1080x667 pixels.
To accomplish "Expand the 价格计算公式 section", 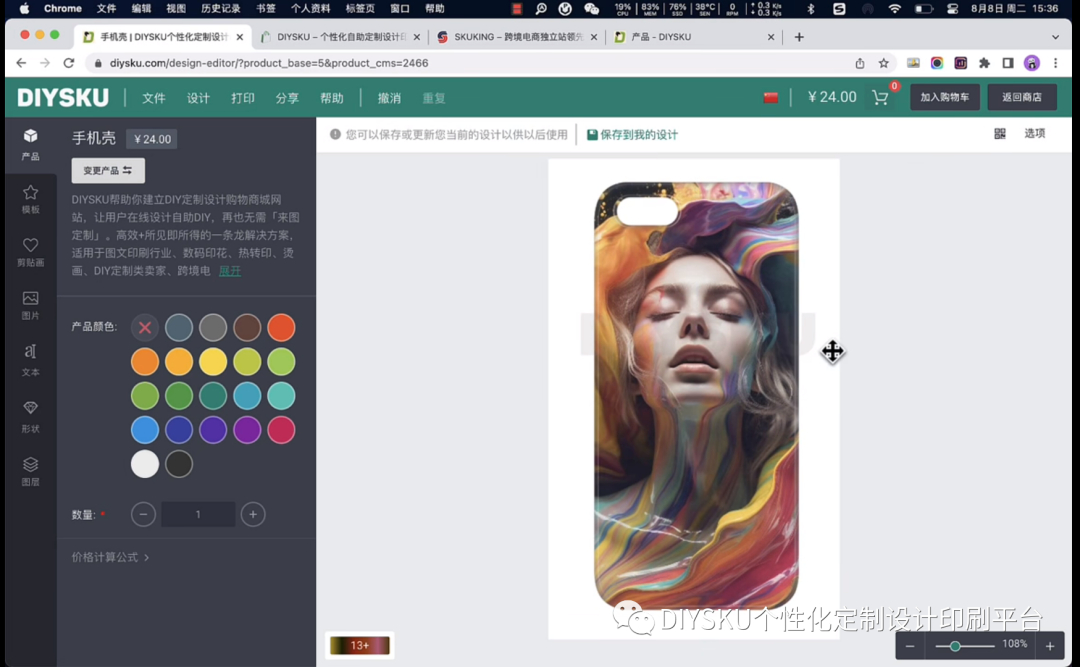I will pos(110,557).
